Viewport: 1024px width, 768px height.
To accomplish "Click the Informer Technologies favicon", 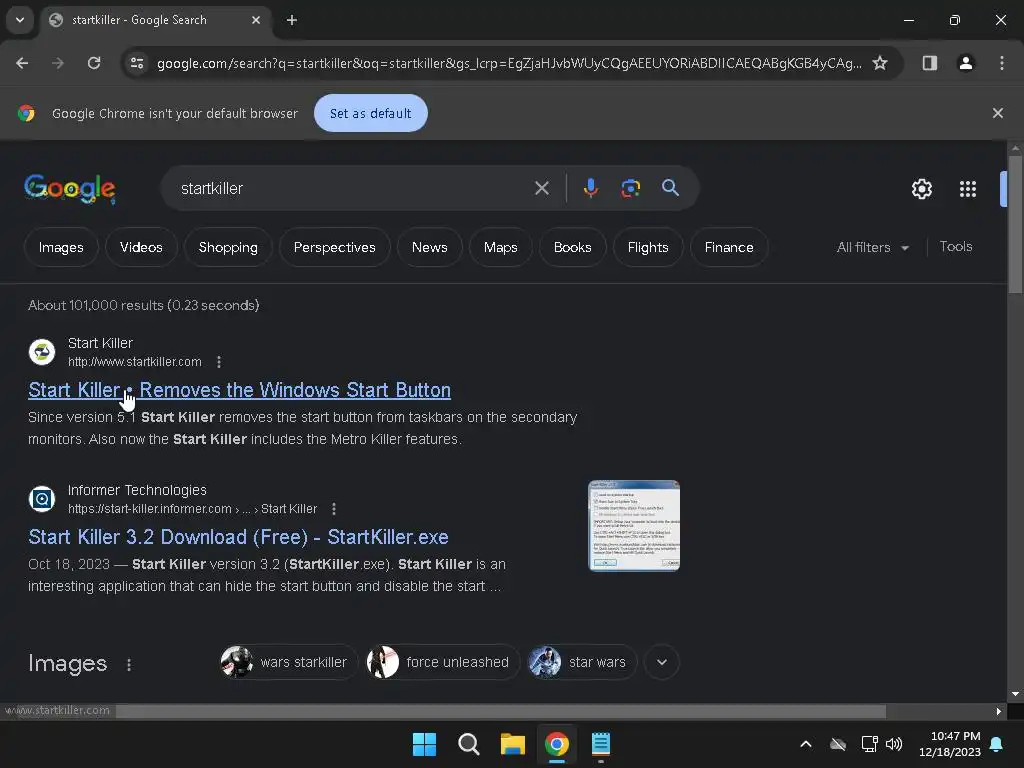I will [x=42, y=499].
